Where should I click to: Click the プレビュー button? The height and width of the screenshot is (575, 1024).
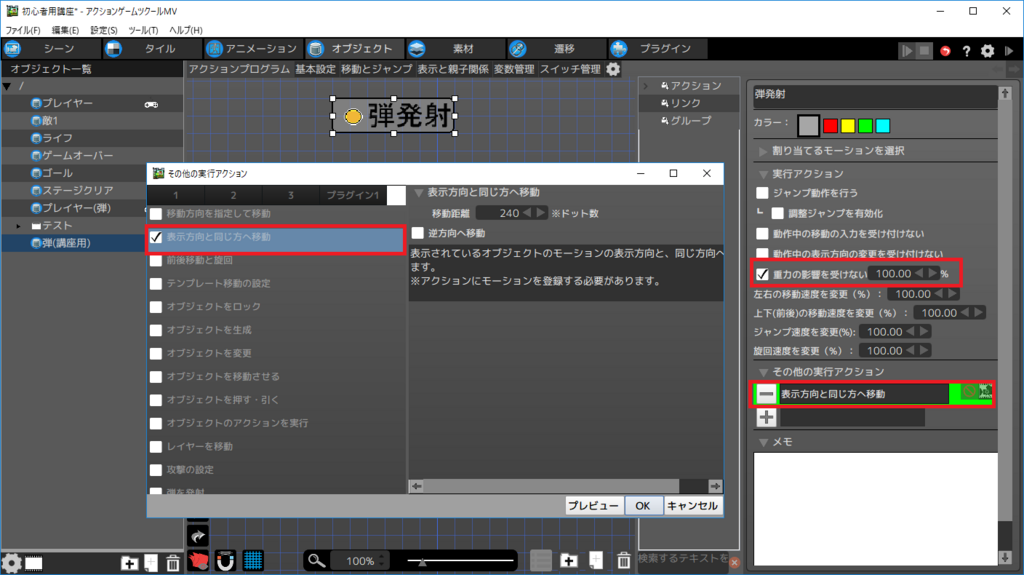tap(593, 506)
